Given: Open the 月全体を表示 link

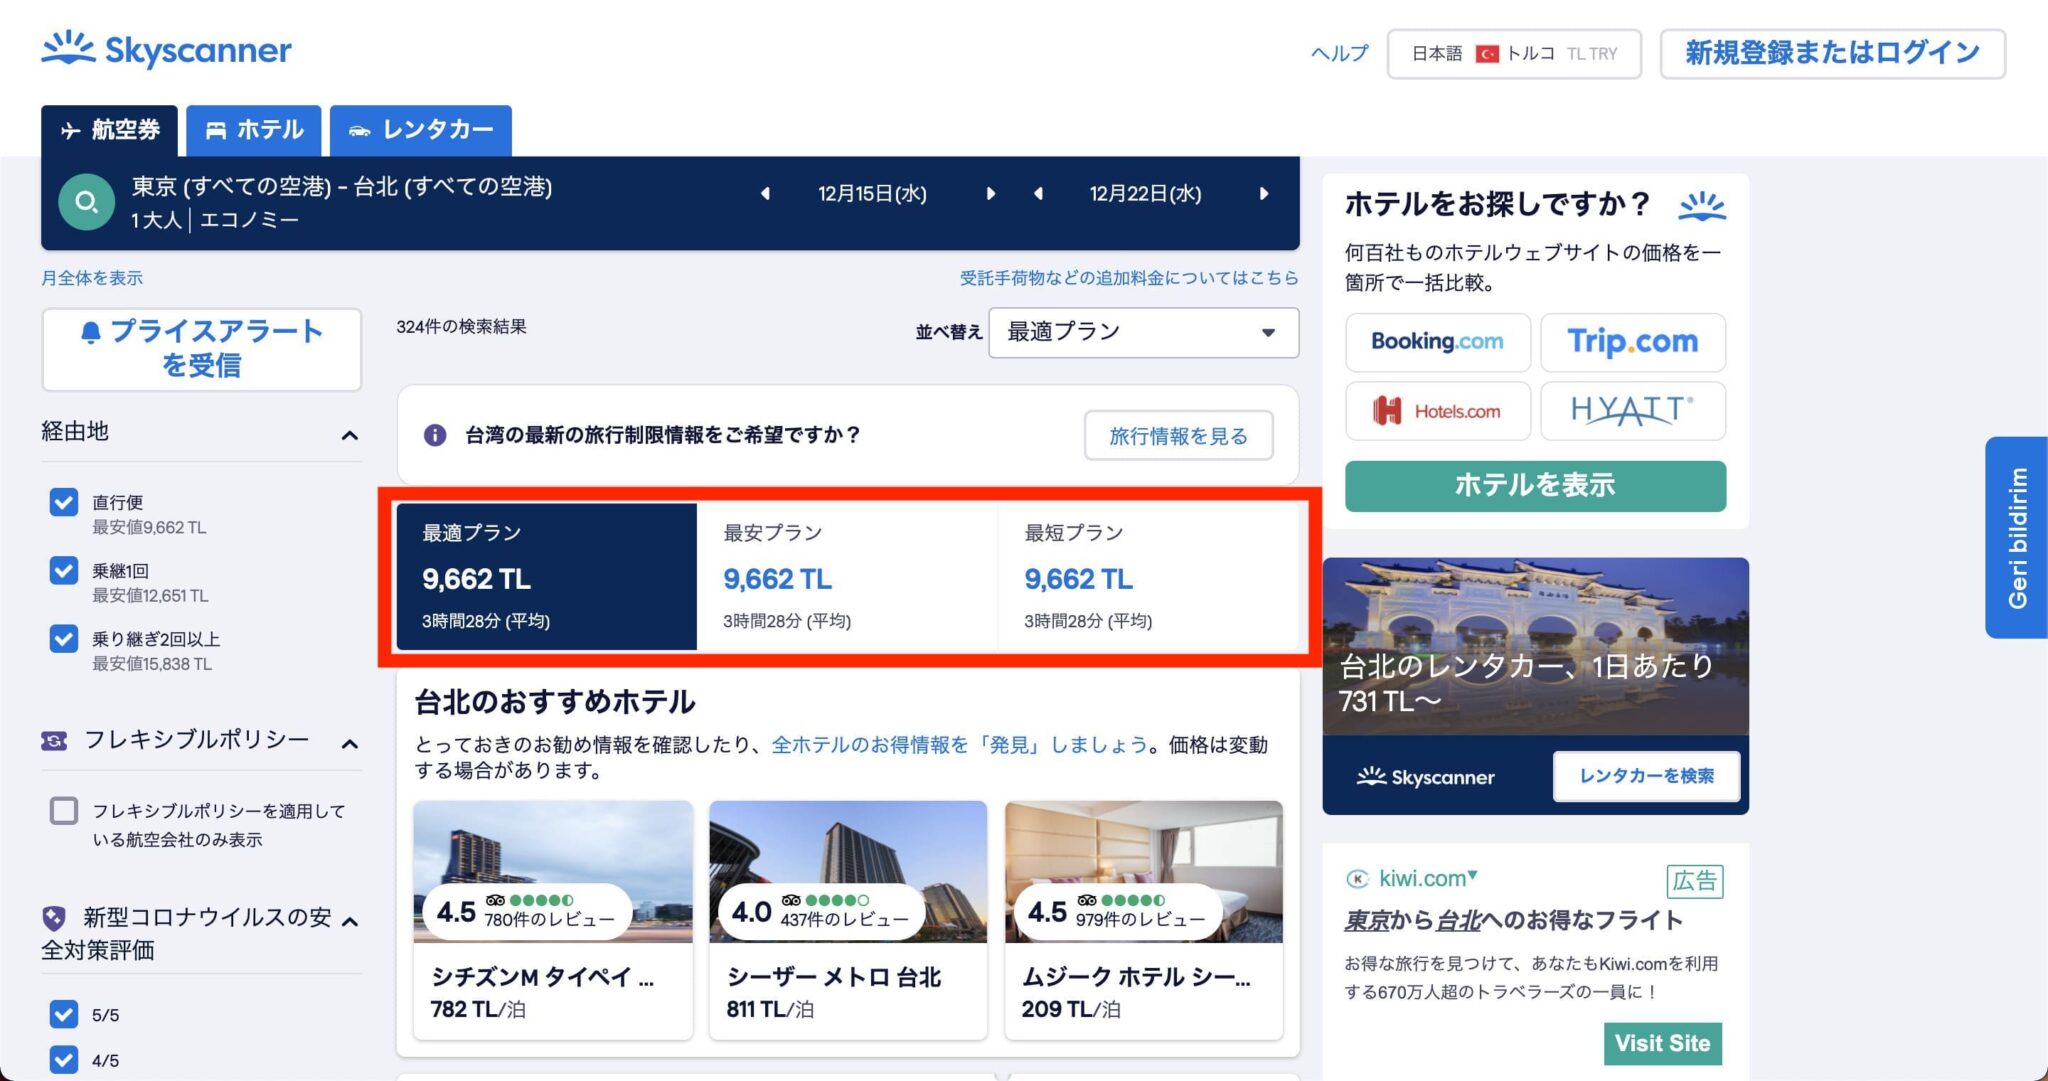Looking at the screenshot, I should [91, 277].
